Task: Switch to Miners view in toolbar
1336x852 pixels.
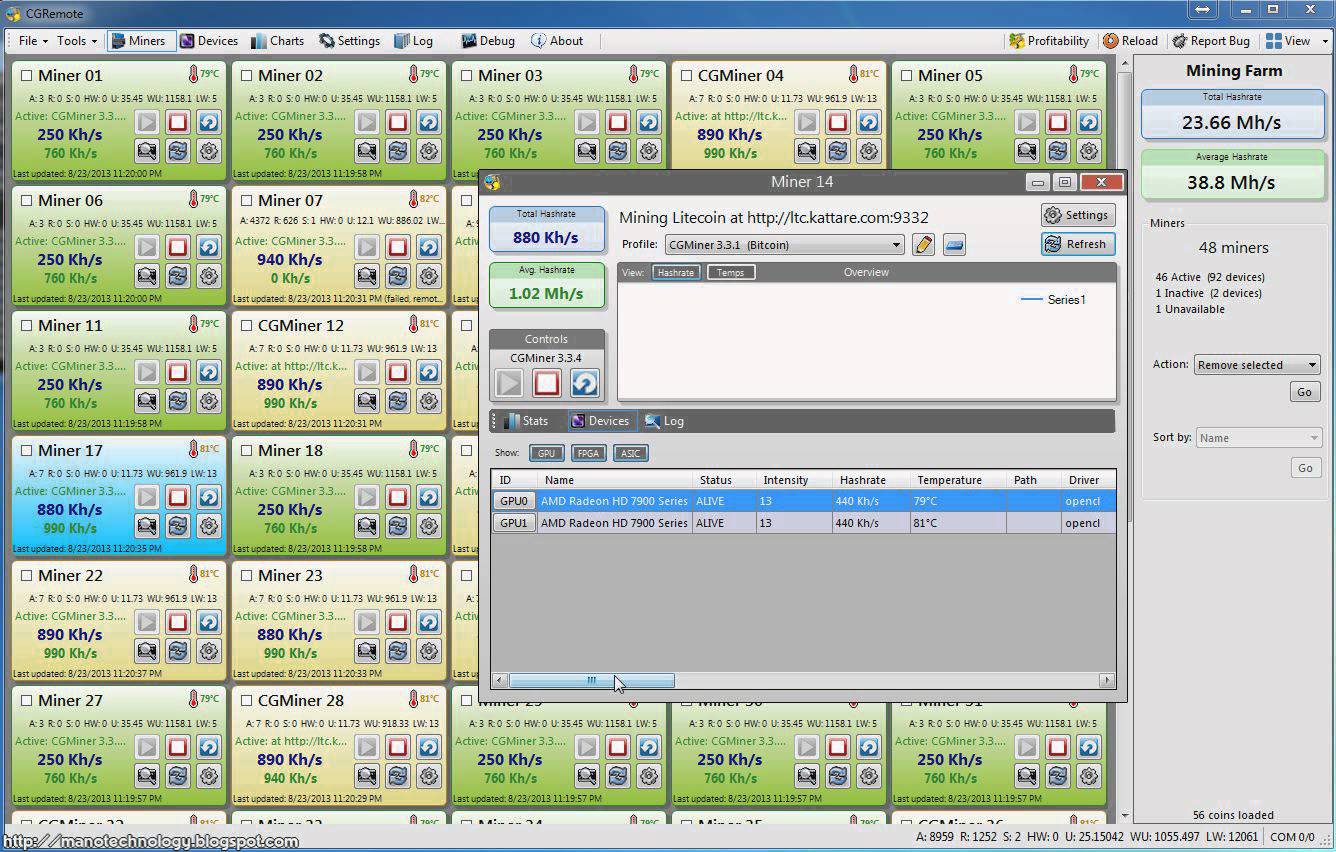Action: click(141, 41)
